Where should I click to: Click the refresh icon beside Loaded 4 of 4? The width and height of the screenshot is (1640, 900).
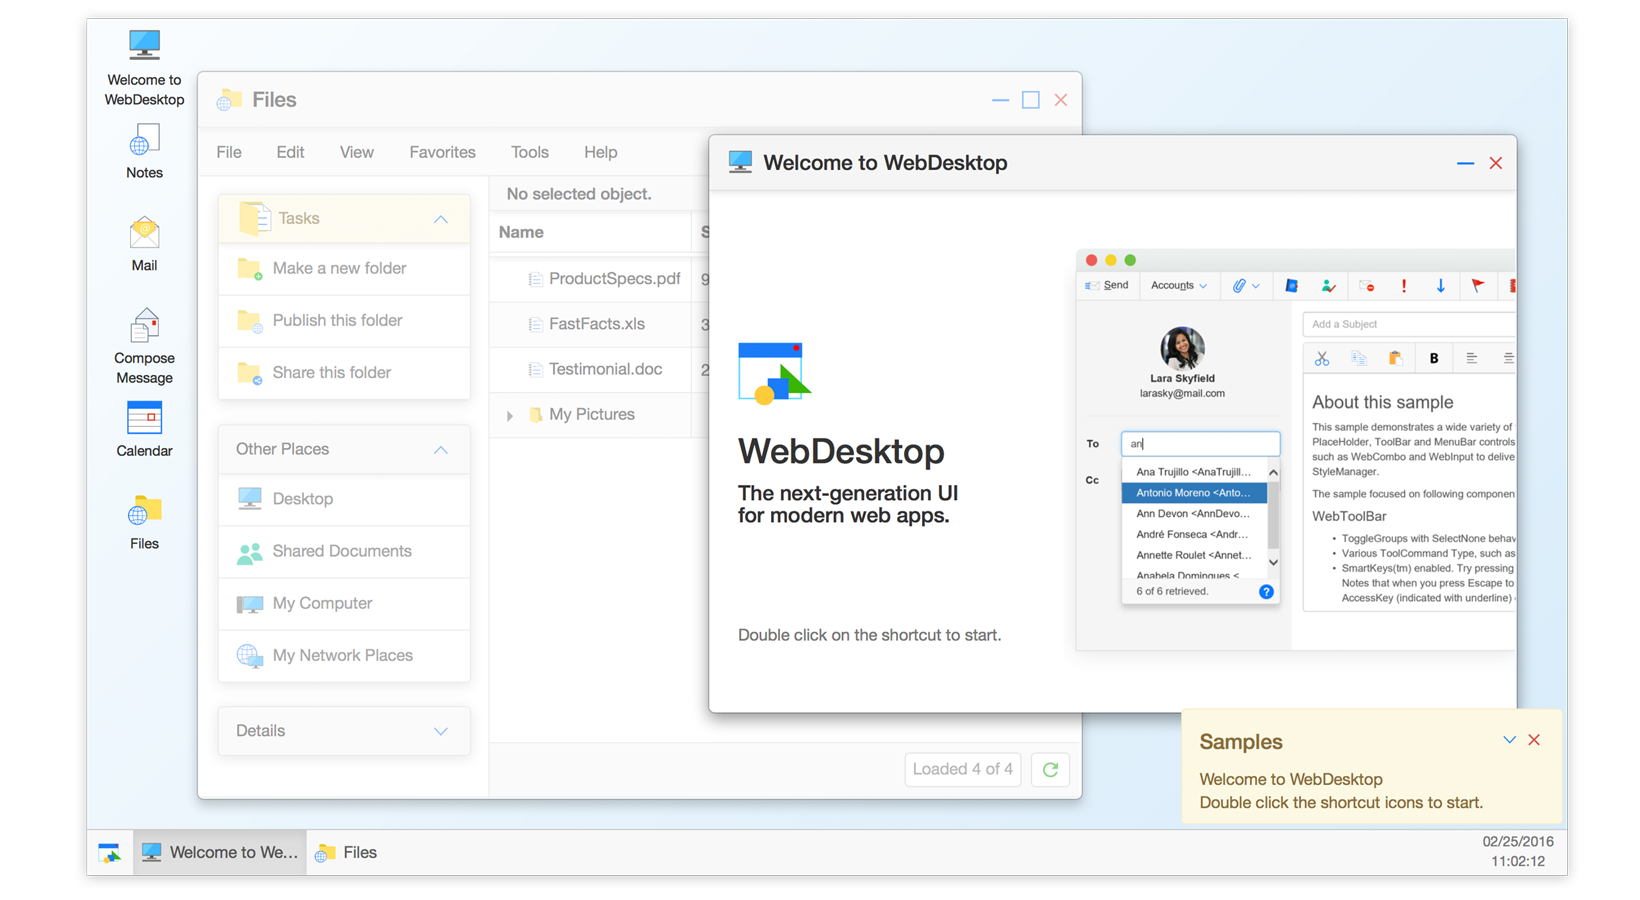(1050, 769)
